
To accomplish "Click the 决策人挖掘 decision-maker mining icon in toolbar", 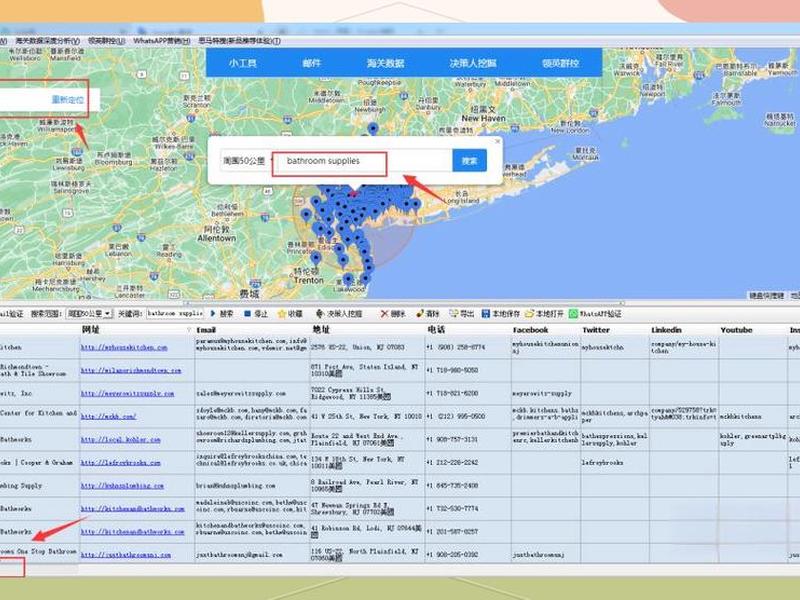I will pos(320,314).
